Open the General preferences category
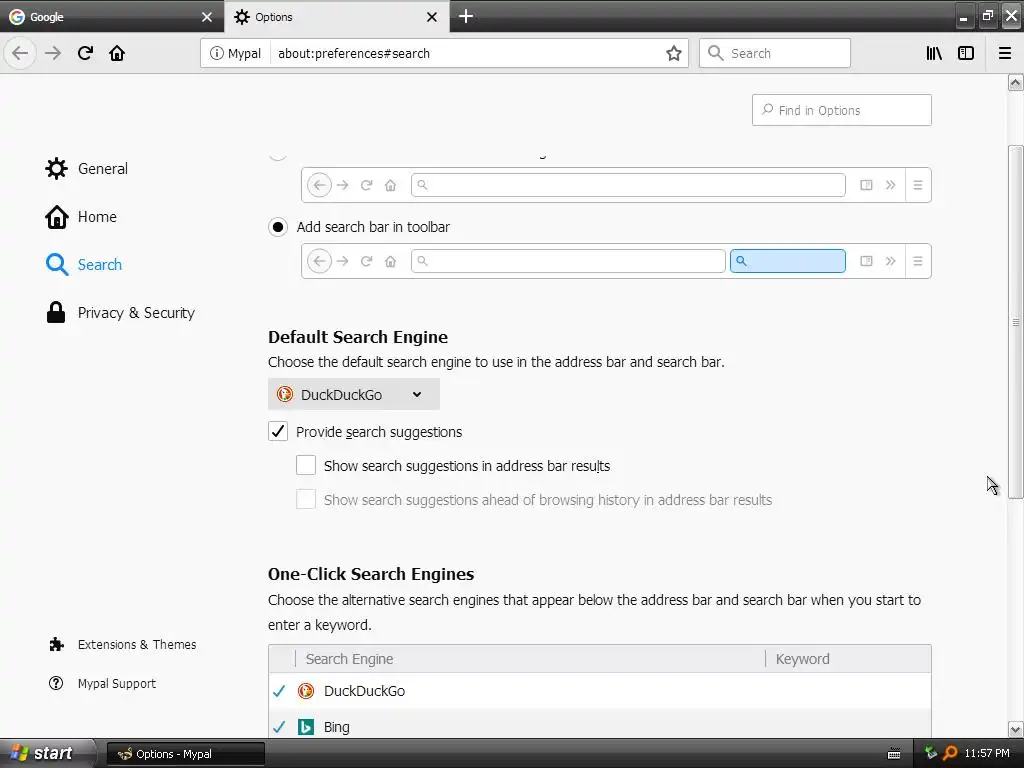The height and width of the screenshot is (768, 1024). [86, 168]
